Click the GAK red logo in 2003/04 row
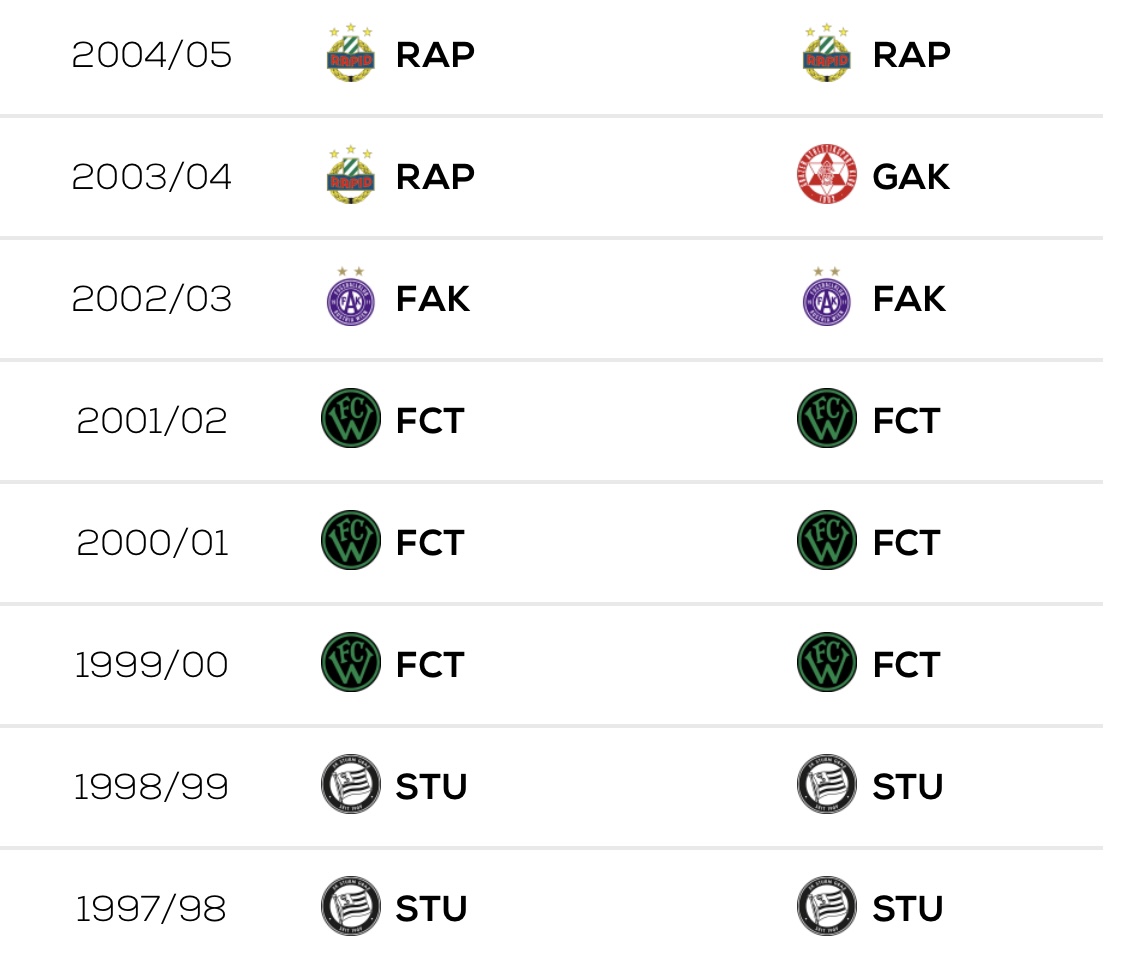1128x968 pixels. coord(827,176)
